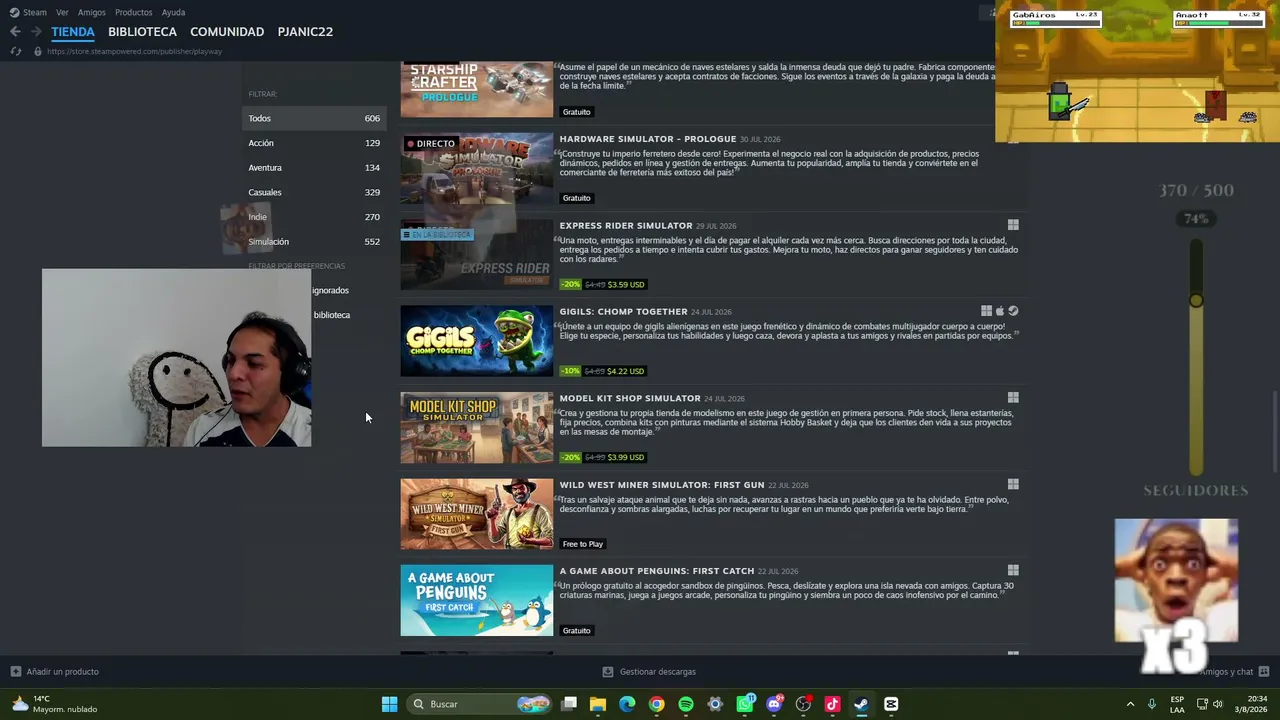Filter games by Todos
The height and width of the screenshot is (720, 1280).
click(x=314, y=118)
